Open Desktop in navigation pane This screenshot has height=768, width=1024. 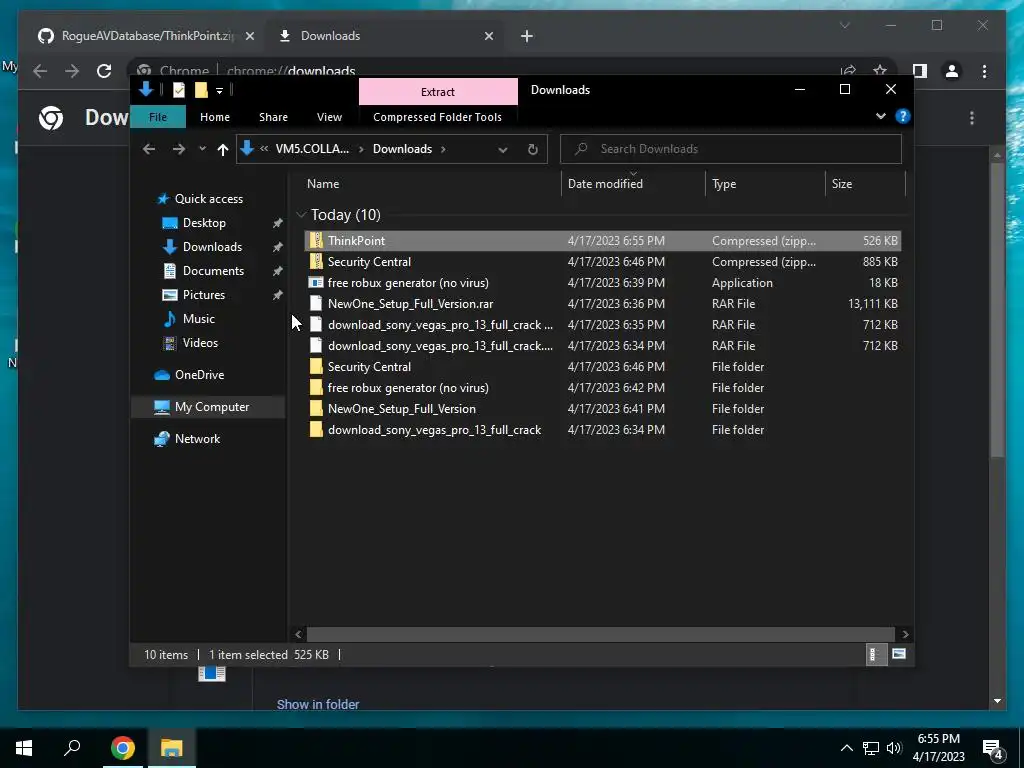coord(204,223)
